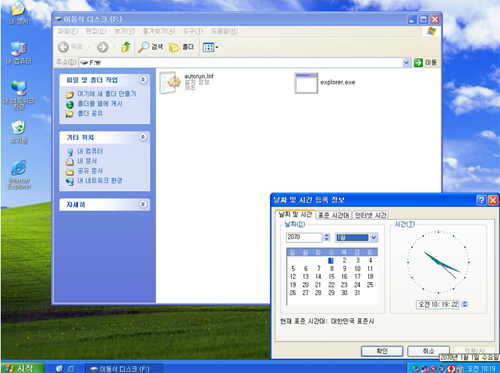Open the Favorites (즐겨찾기) menu
The height and width of the screenshot is (373, 500).
click(x=159, y=31)
